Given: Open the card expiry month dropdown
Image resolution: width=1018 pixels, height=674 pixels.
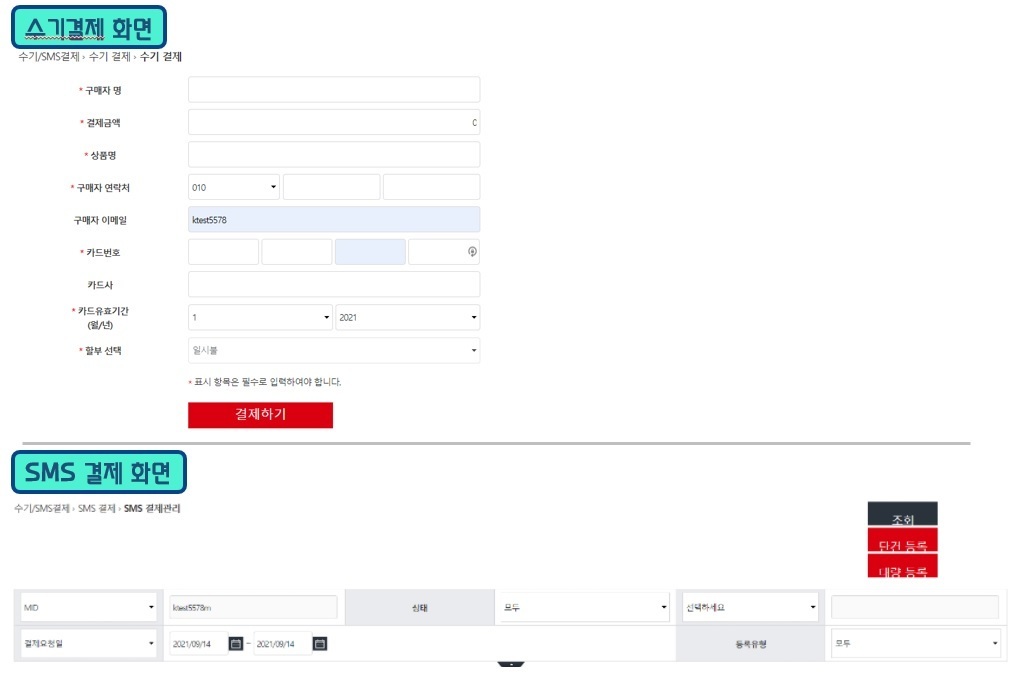Looking at the screenshot, I should point(260,318).
